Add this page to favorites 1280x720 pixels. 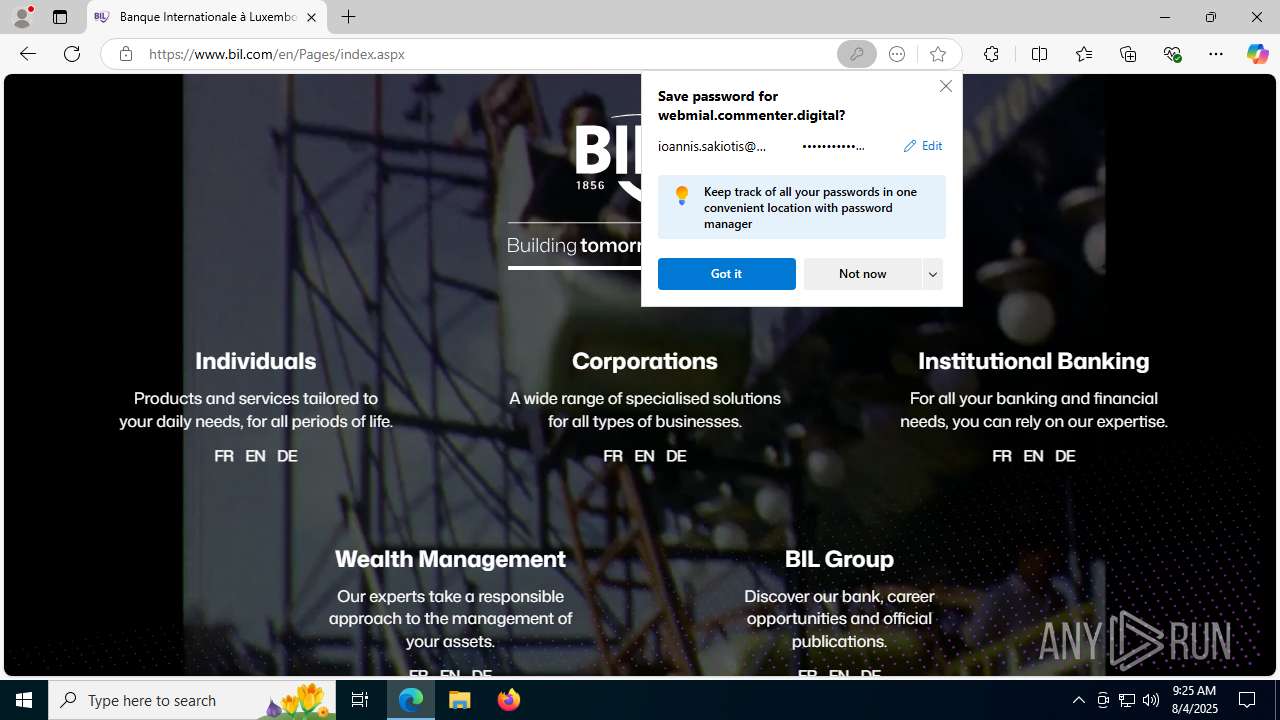tap(937, 54)
